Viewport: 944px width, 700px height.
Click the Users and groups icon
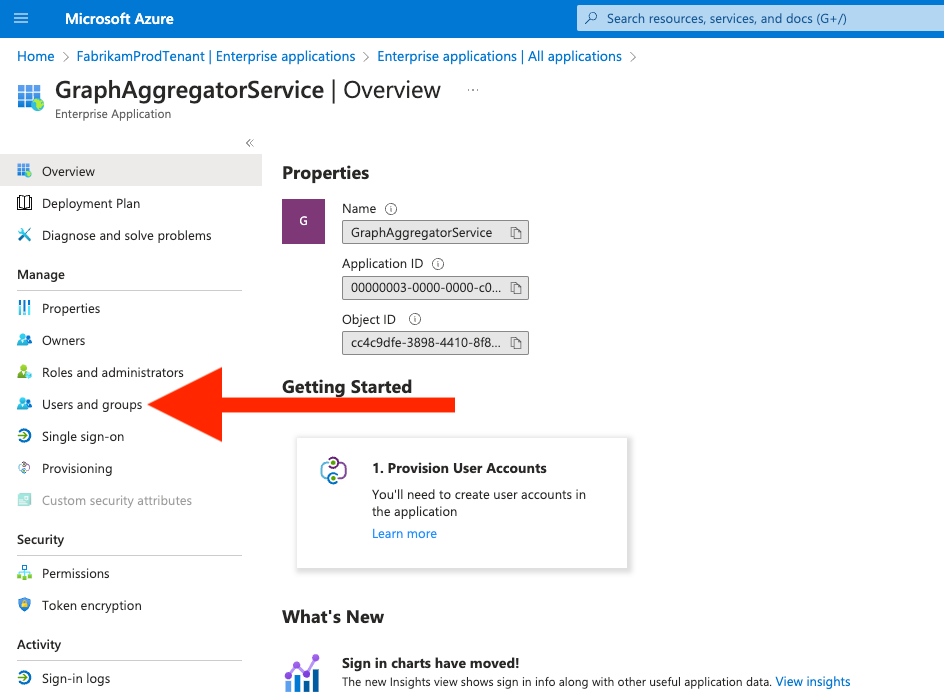24,403
